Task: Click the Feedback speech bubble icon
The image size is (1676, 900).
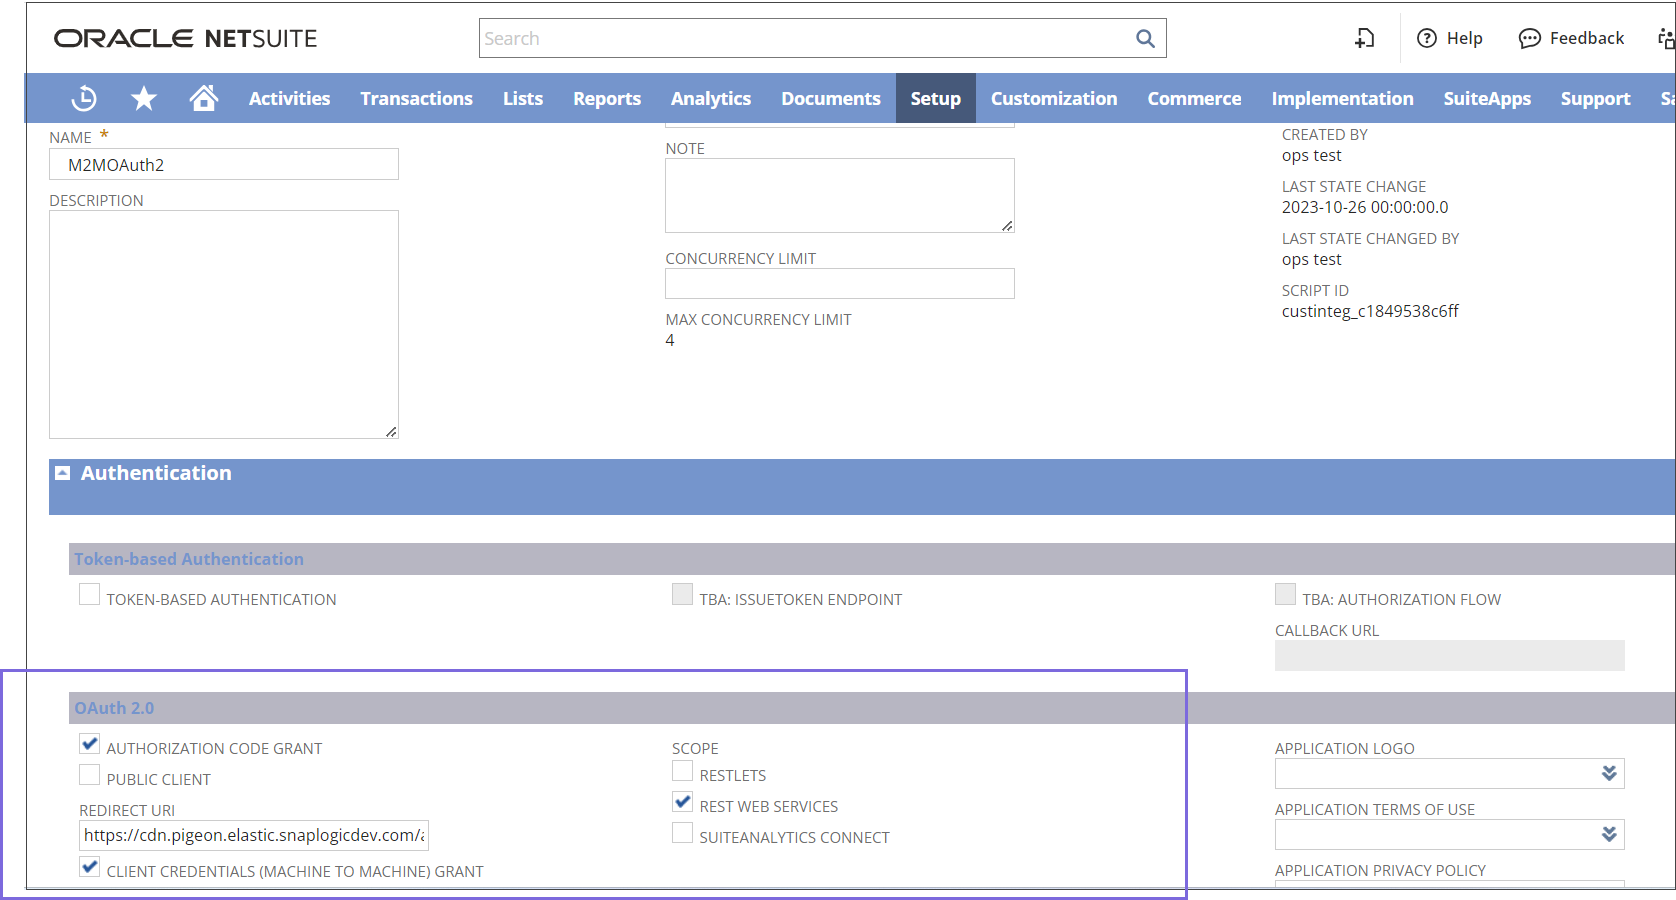Action: point(1529,38)
